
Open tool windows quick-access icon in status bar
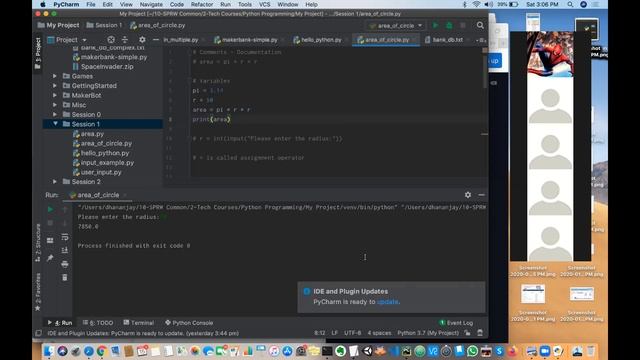tap(38, 333)
